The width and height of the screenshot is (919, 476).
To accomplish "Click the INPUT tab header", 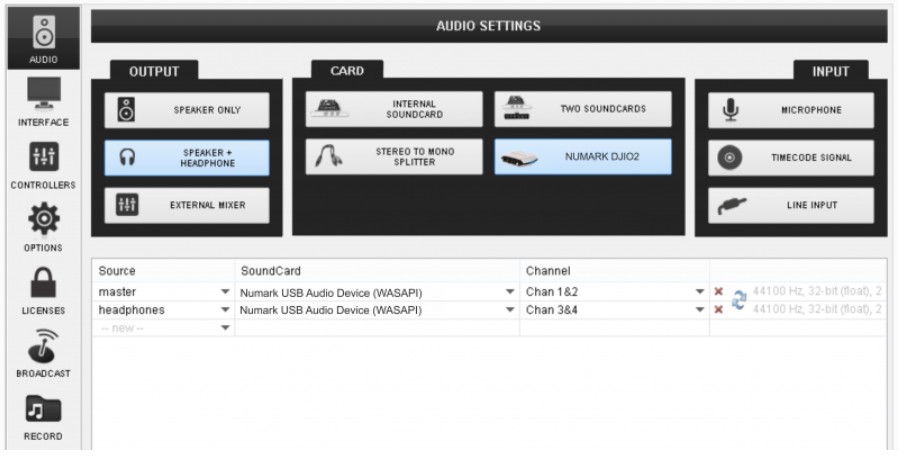I will [x=830, y=72].
